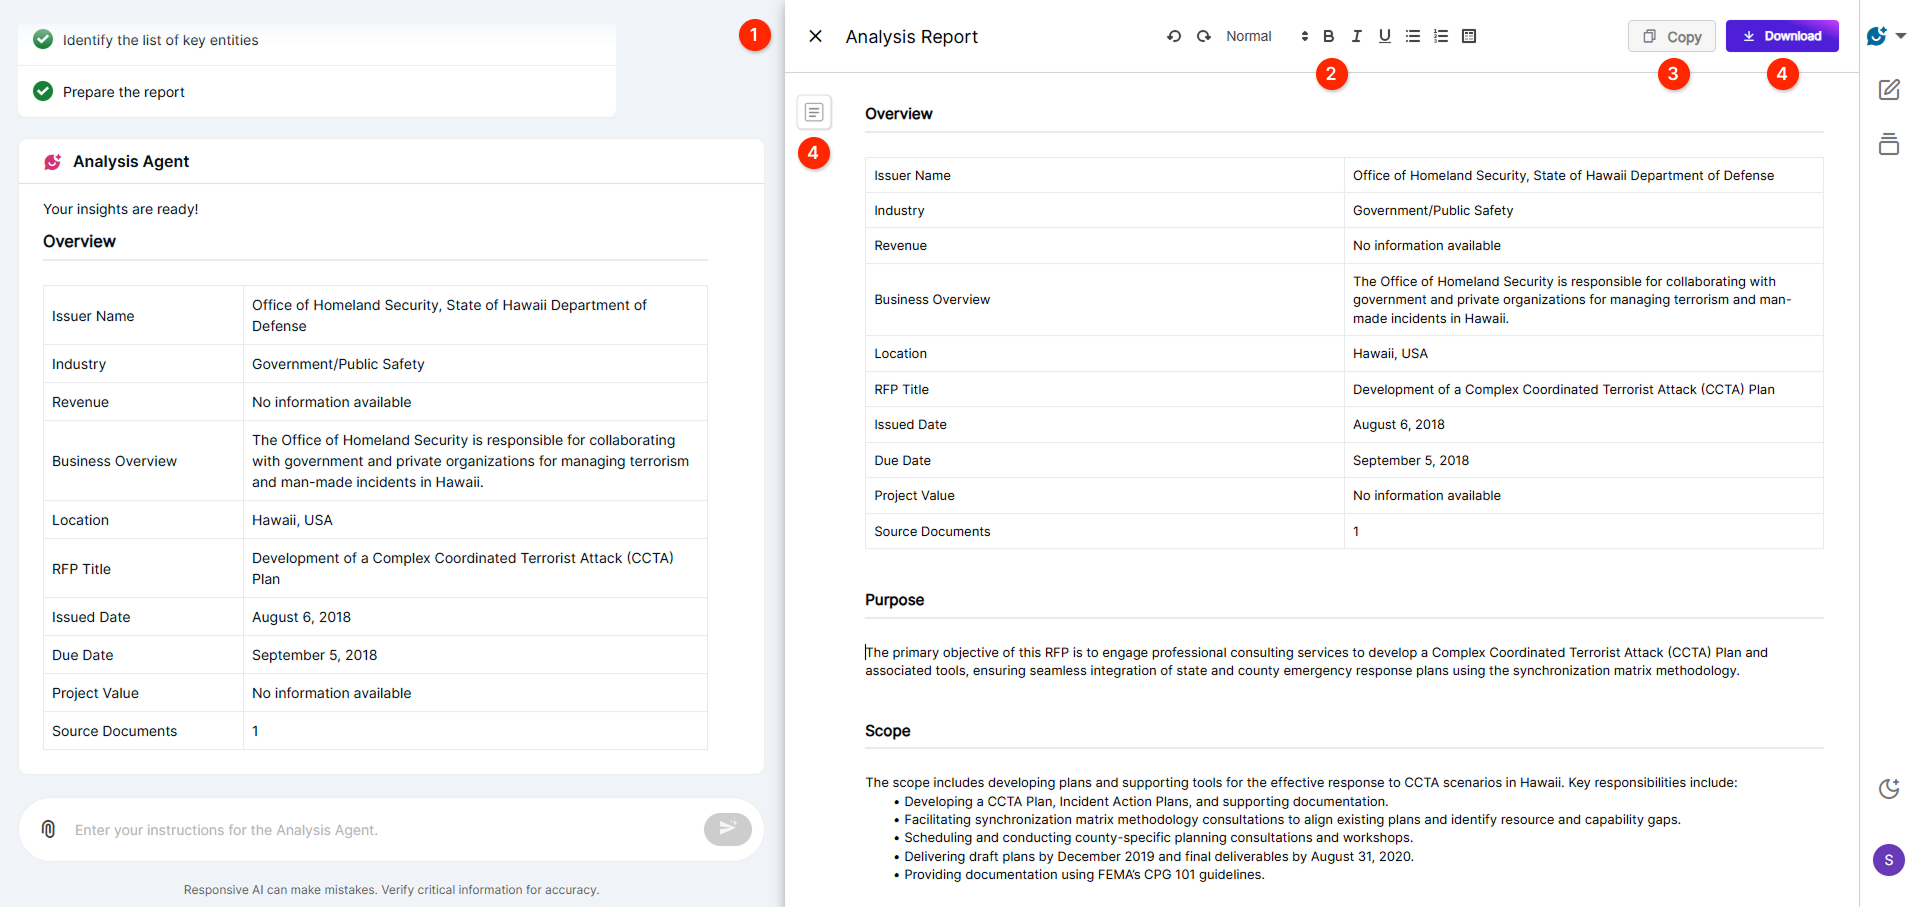Download the Analysis Report
The height and width of the screenshot is (907, 1917).
pyautogui.click(x=1781, y=36)
